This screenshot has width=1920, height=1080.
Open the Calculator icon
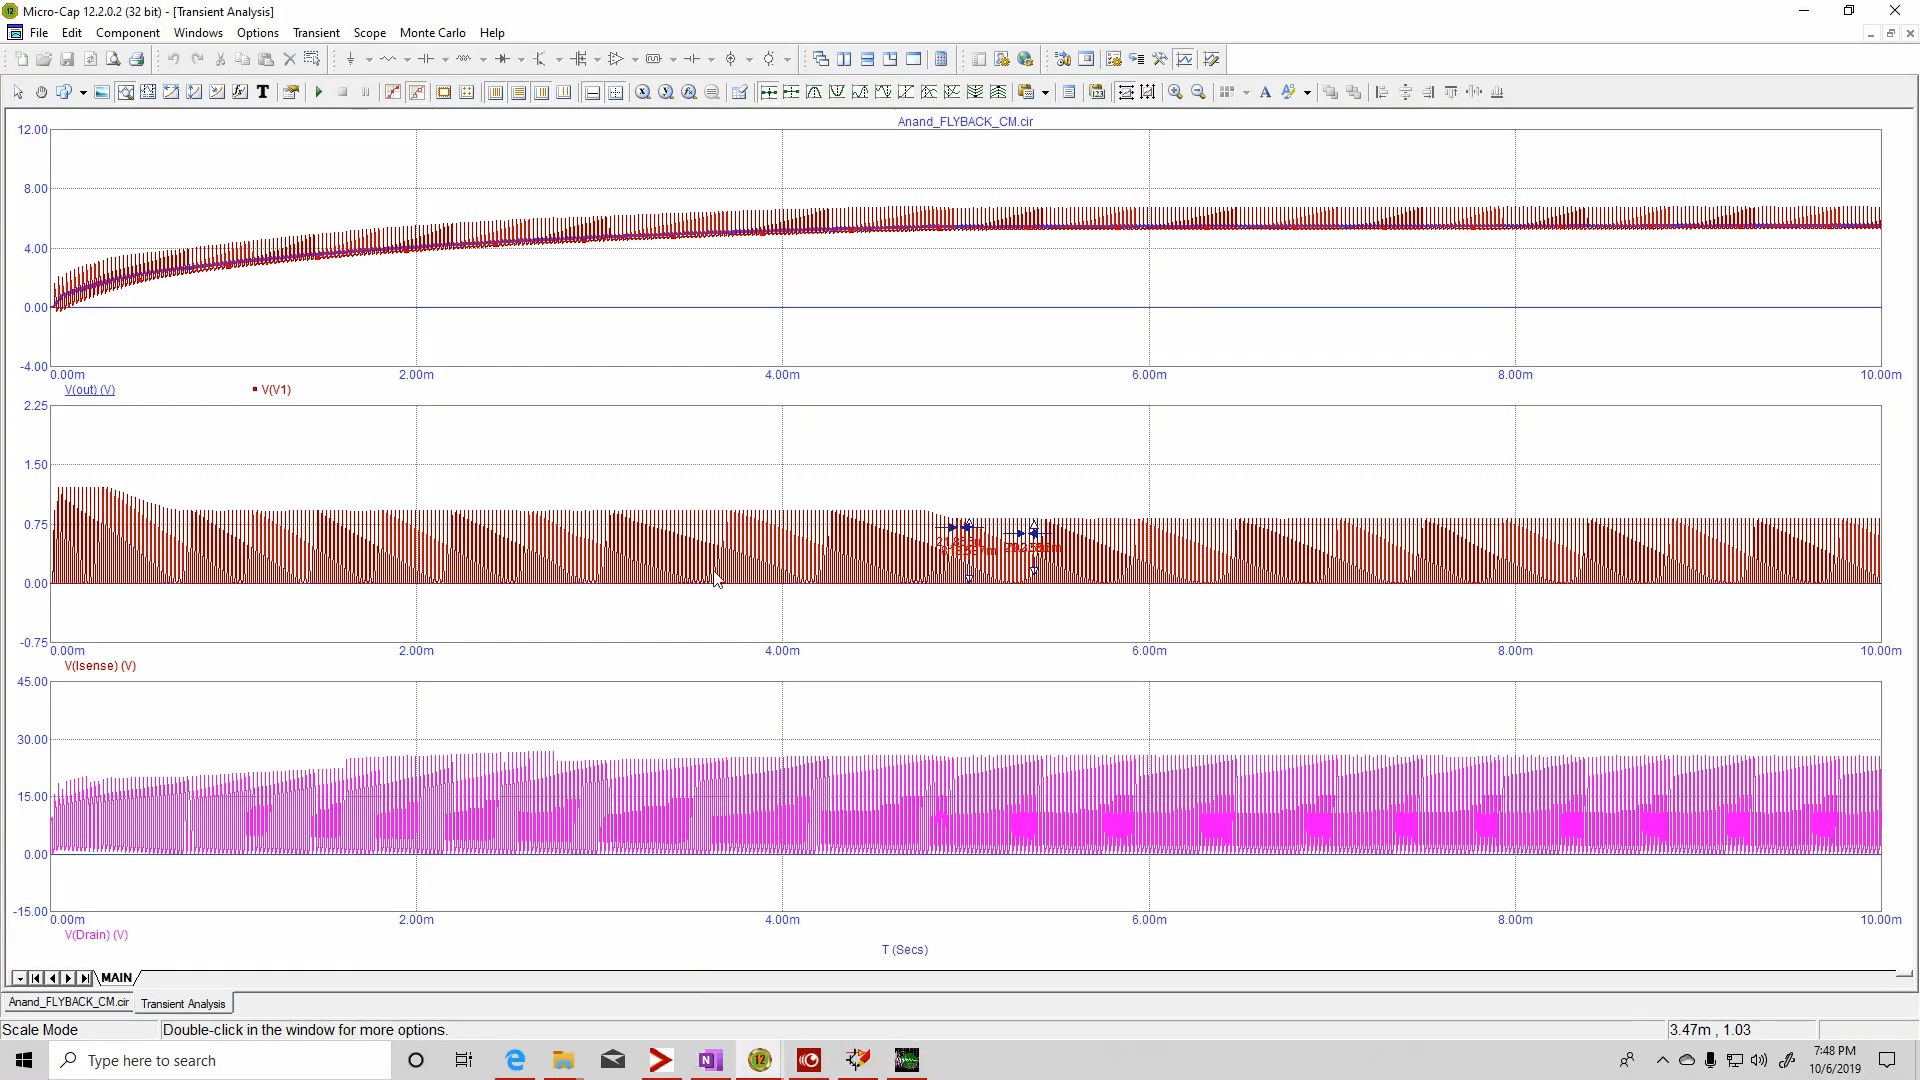coord(941,59)
